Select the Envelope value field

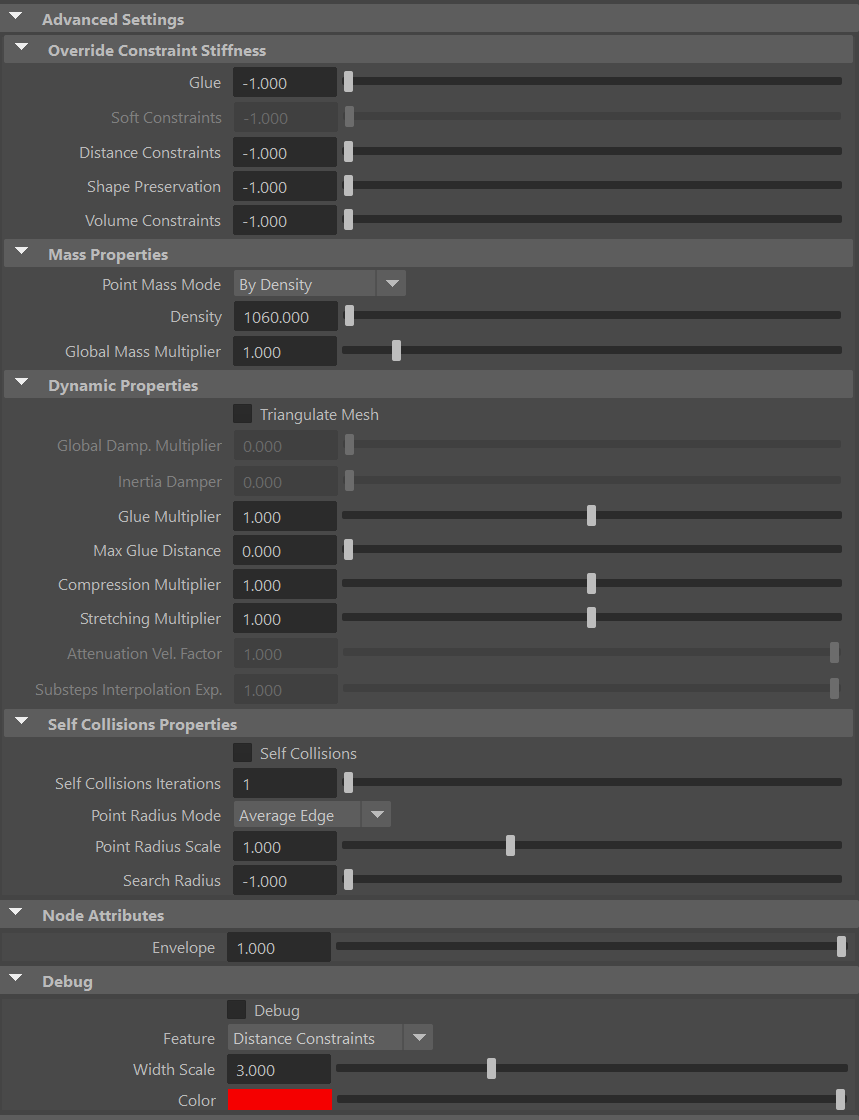click(x=278, y=946)
